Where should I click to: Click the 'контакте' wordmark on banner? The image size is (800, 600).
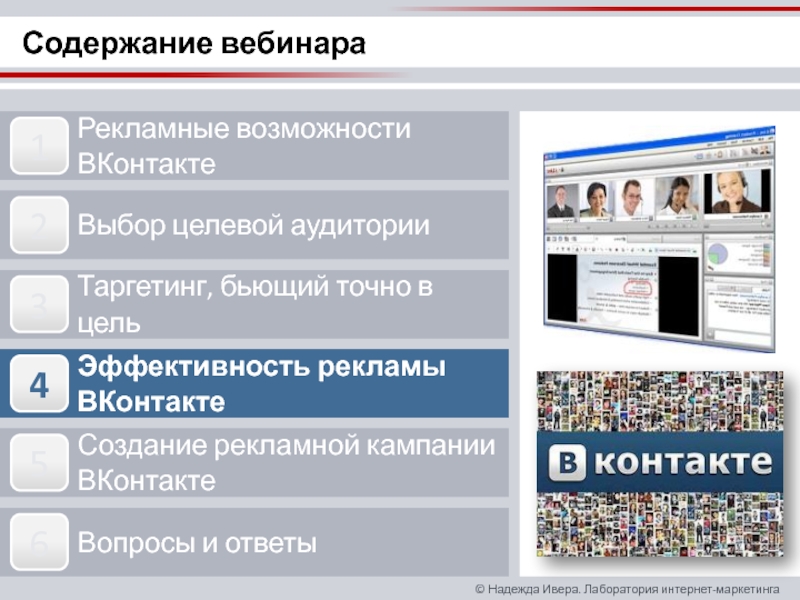(684, 462)
